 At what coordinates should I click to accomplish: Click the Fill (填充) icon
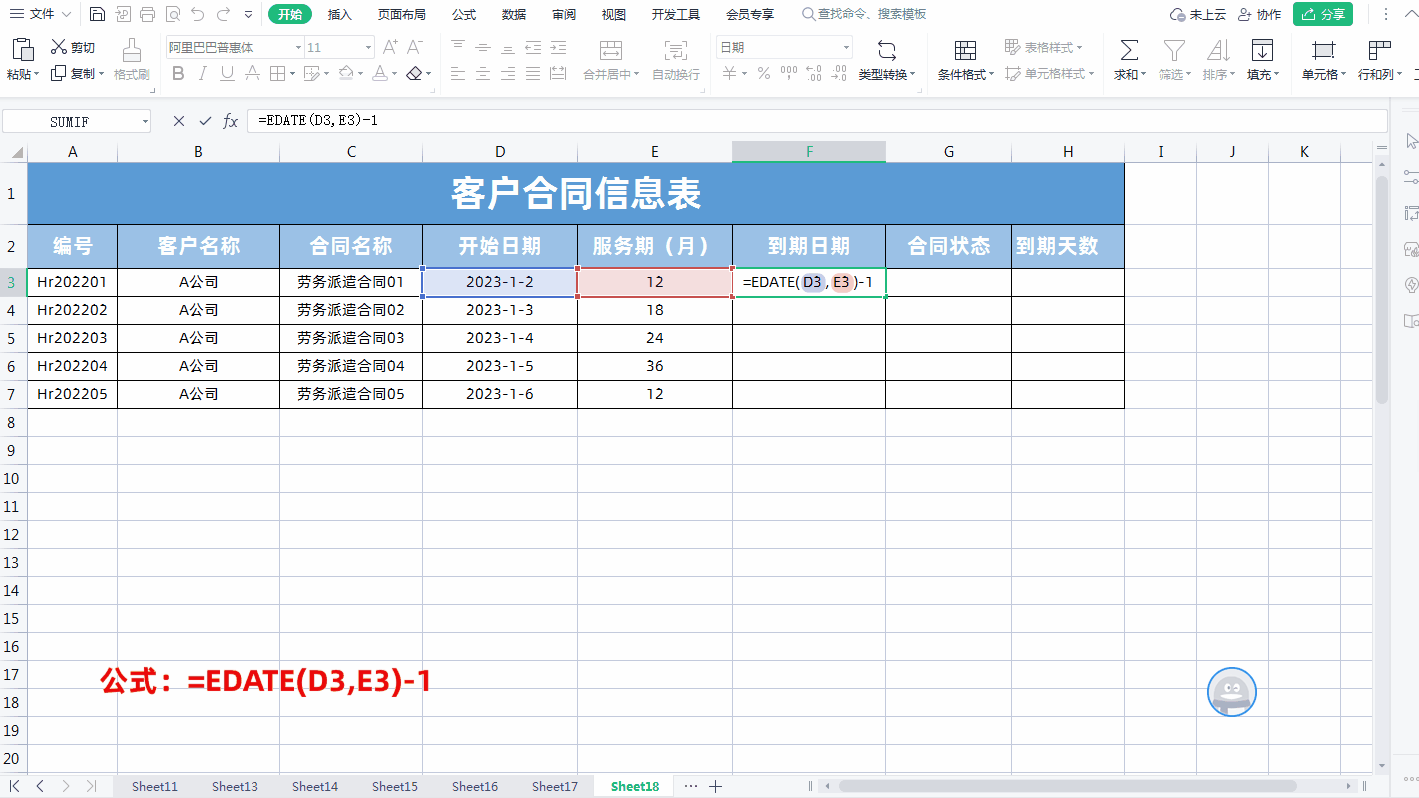tap(1262, 50)
